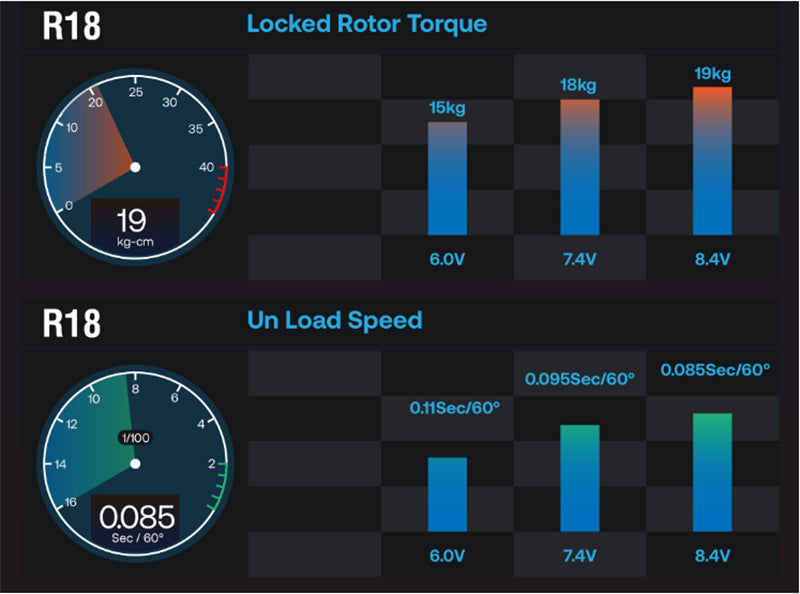The width and height of the screenshot is (800, 594).
Task: Click the speed gauge's white center hub
Action: (x=135, y=464)
